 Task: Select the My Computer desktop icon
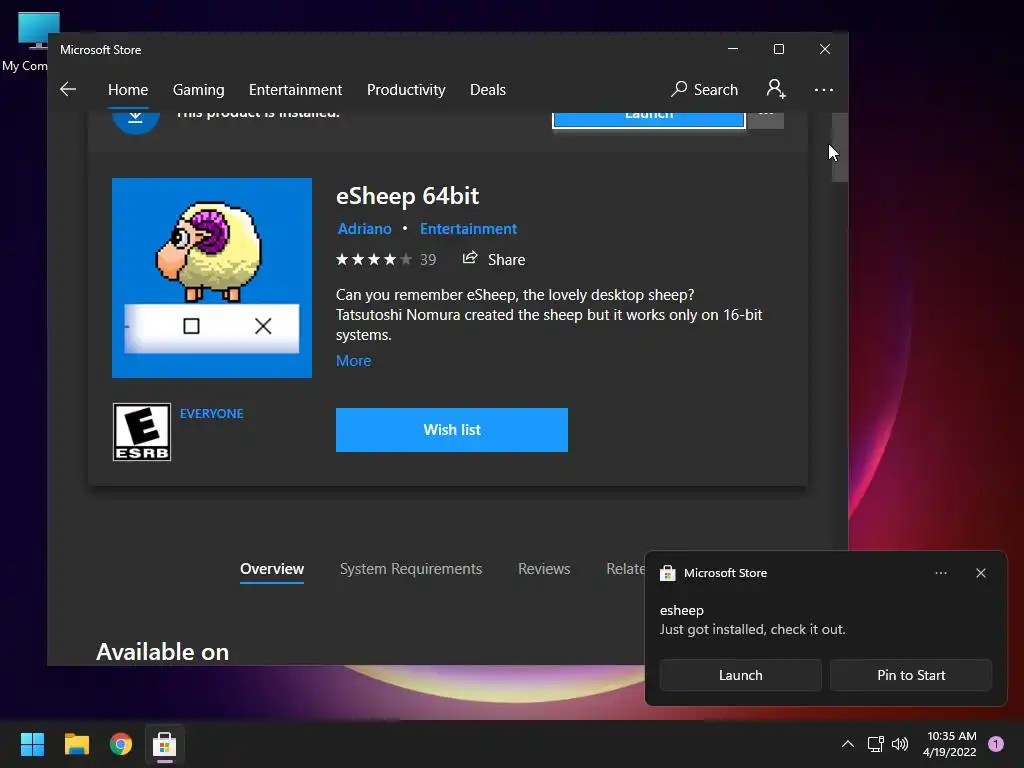point(31,42)
